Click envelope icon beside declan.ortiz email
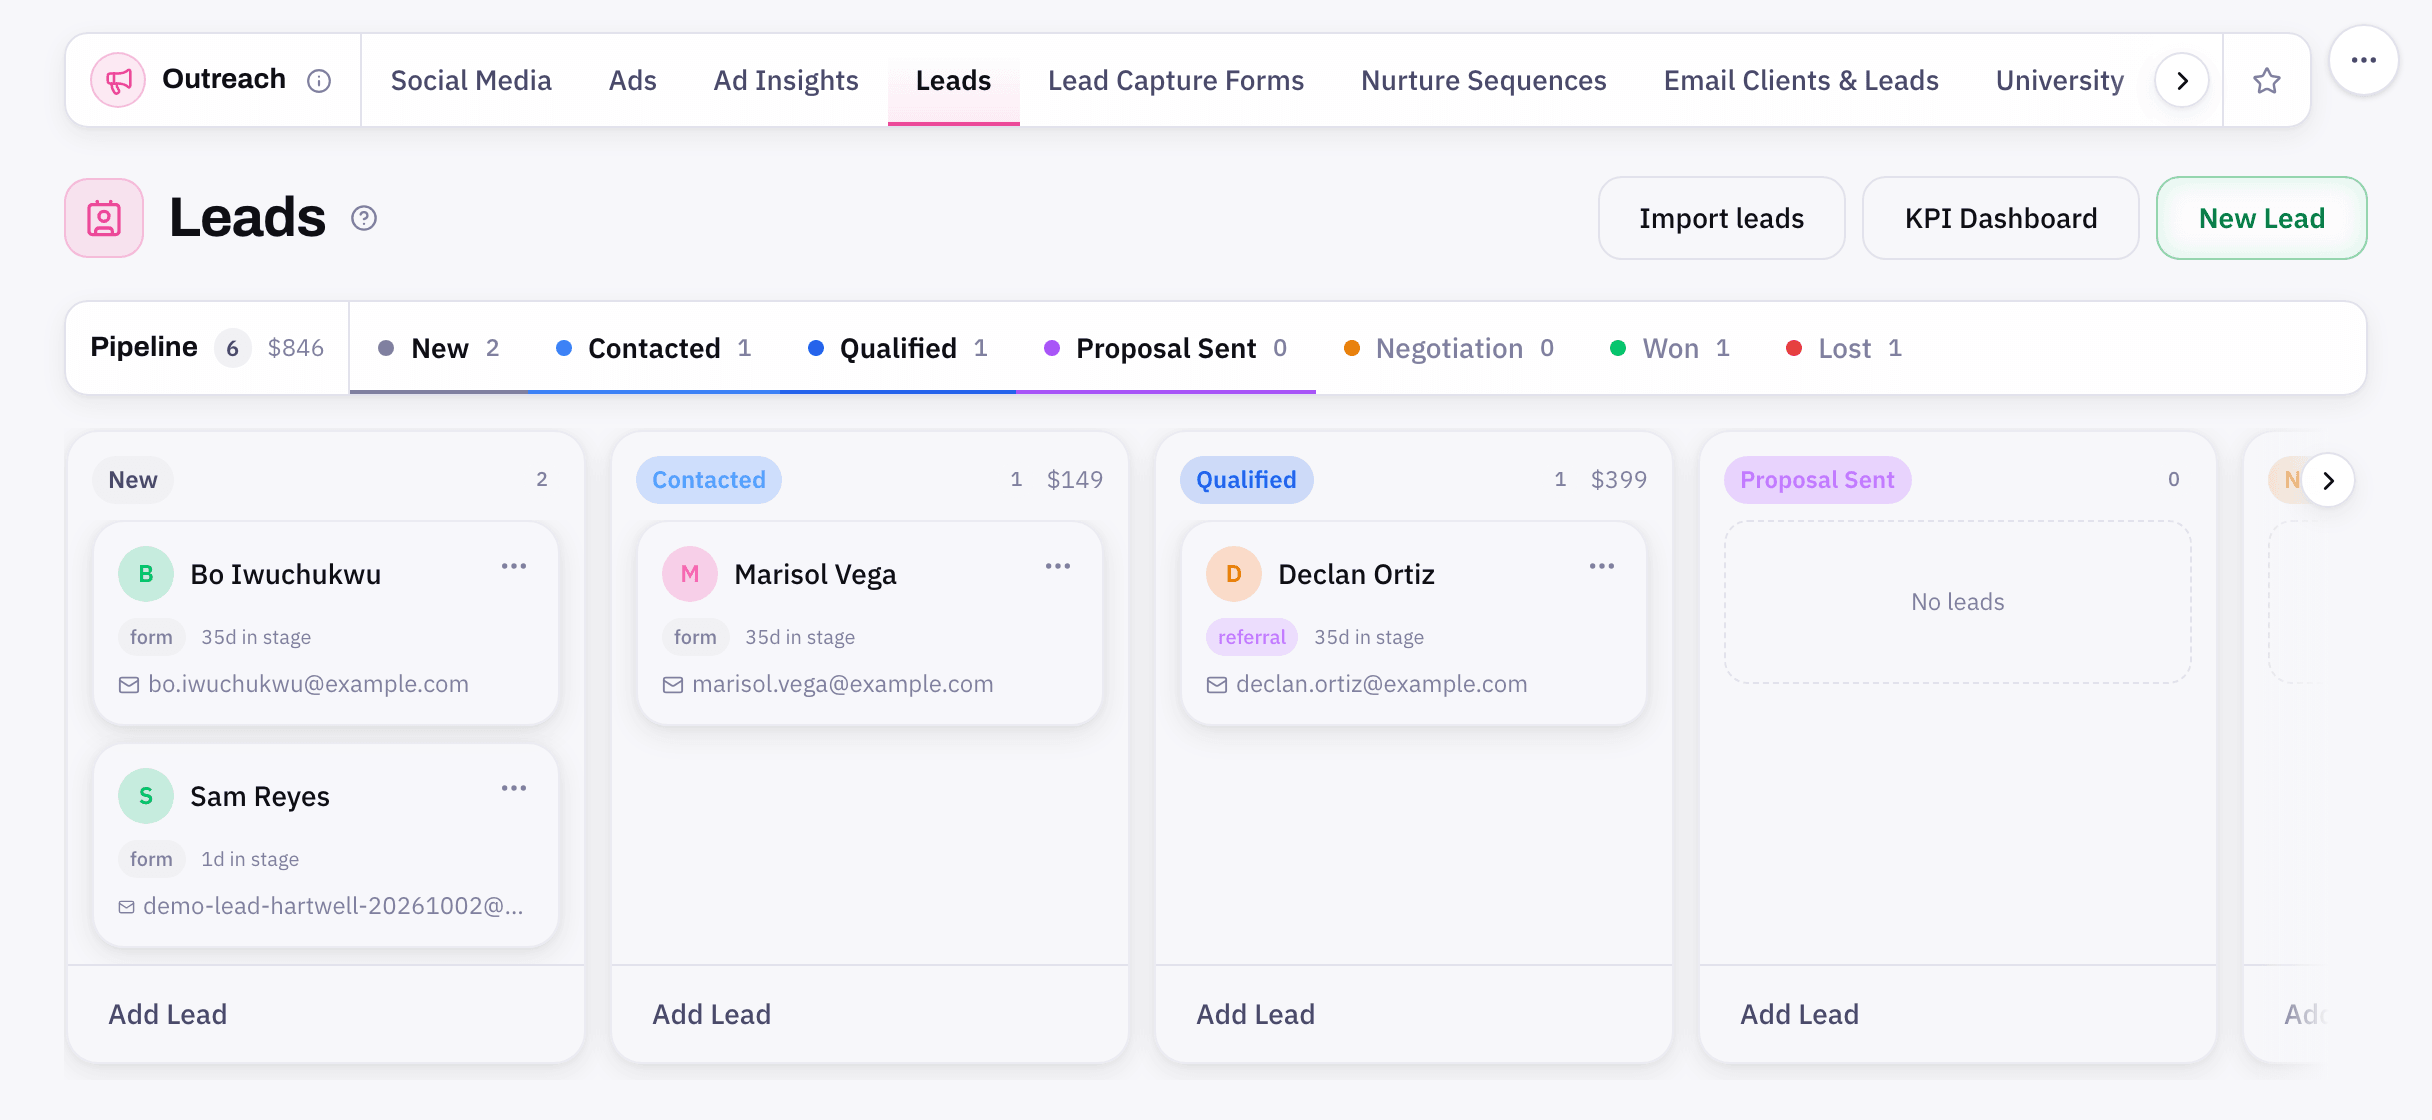 click(x=1217, y=685)
